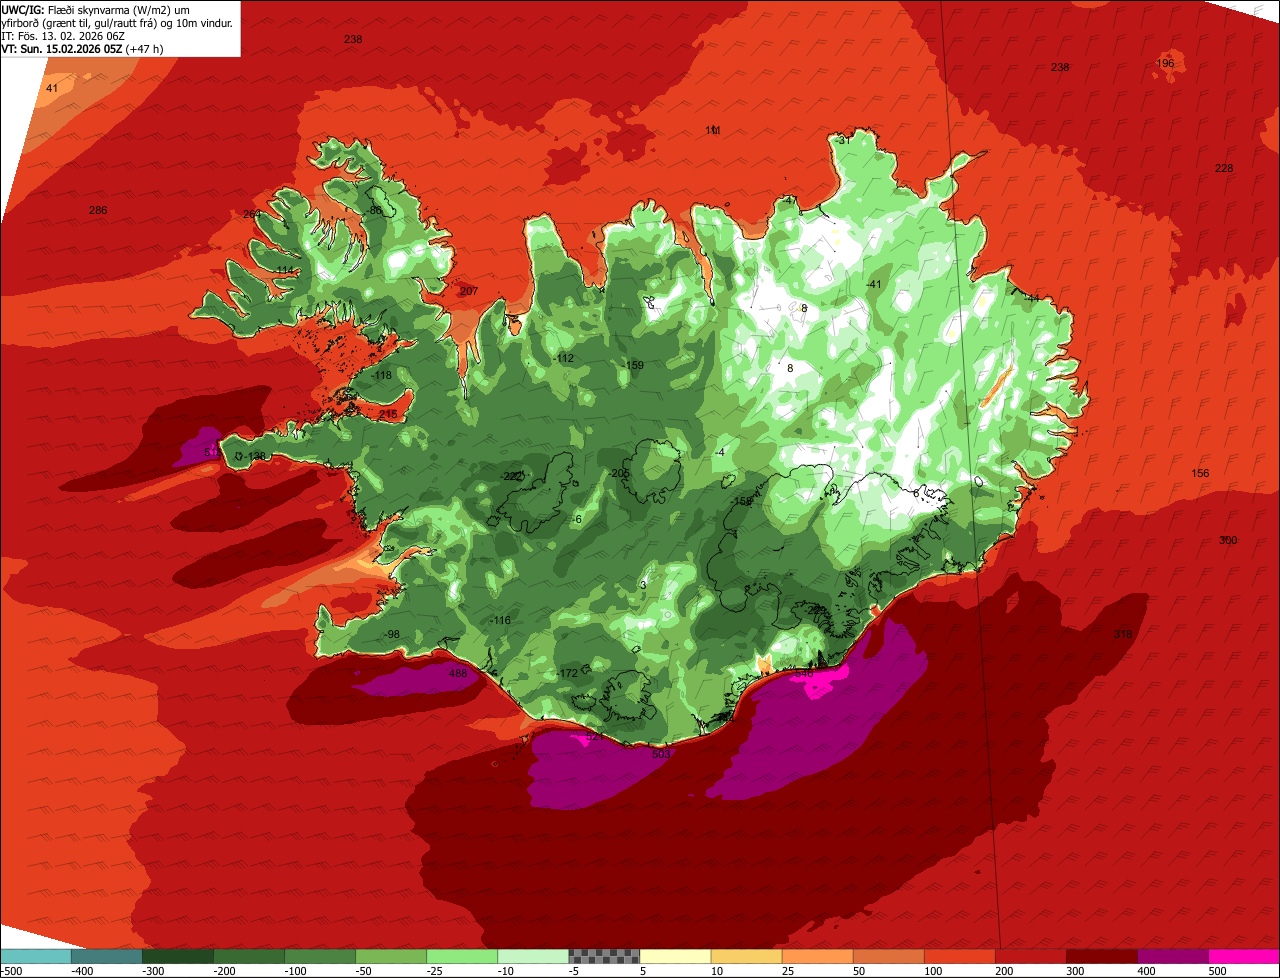Click the light teal legend swatch between -500 and -400
The width and height of the screenshot is (1280, 978).
[x=36, y=956]
